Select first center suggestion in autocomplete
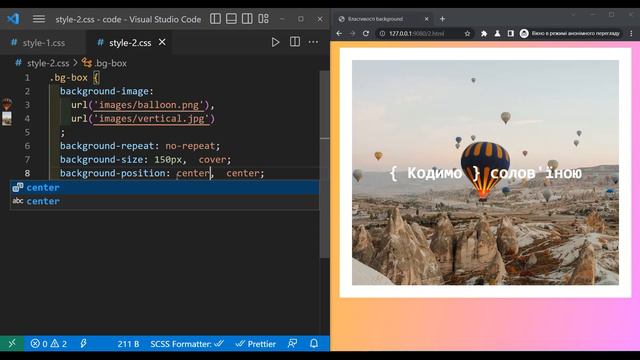 [164, 187]
